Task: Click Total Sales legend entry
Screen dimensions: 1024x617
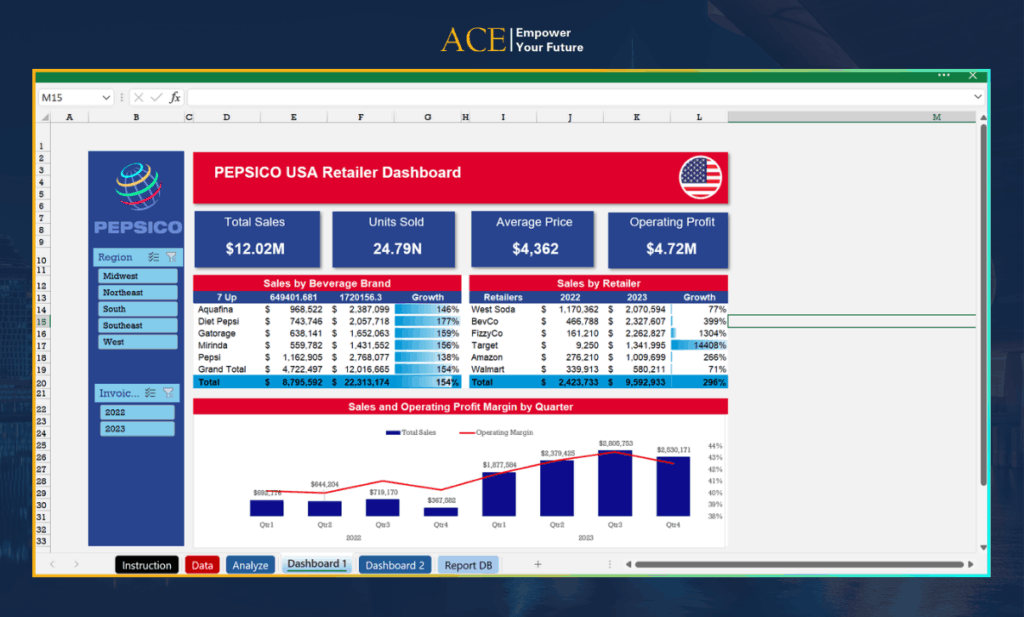Action: [x=411, y=432]
